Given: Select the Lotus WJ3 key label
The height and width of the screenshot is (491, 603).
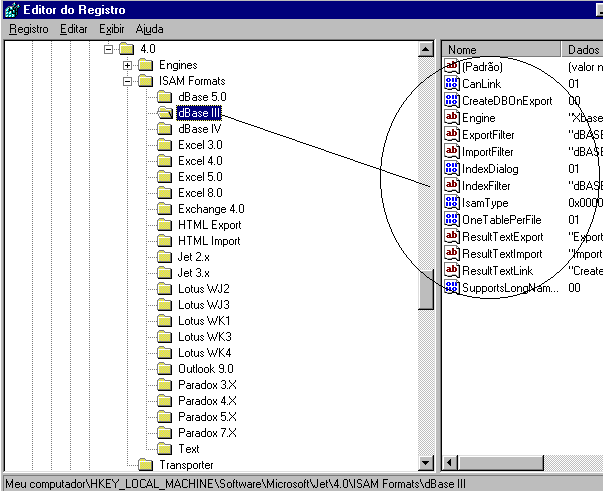Looking at the screenshot, I should click(x=204, y=305).
